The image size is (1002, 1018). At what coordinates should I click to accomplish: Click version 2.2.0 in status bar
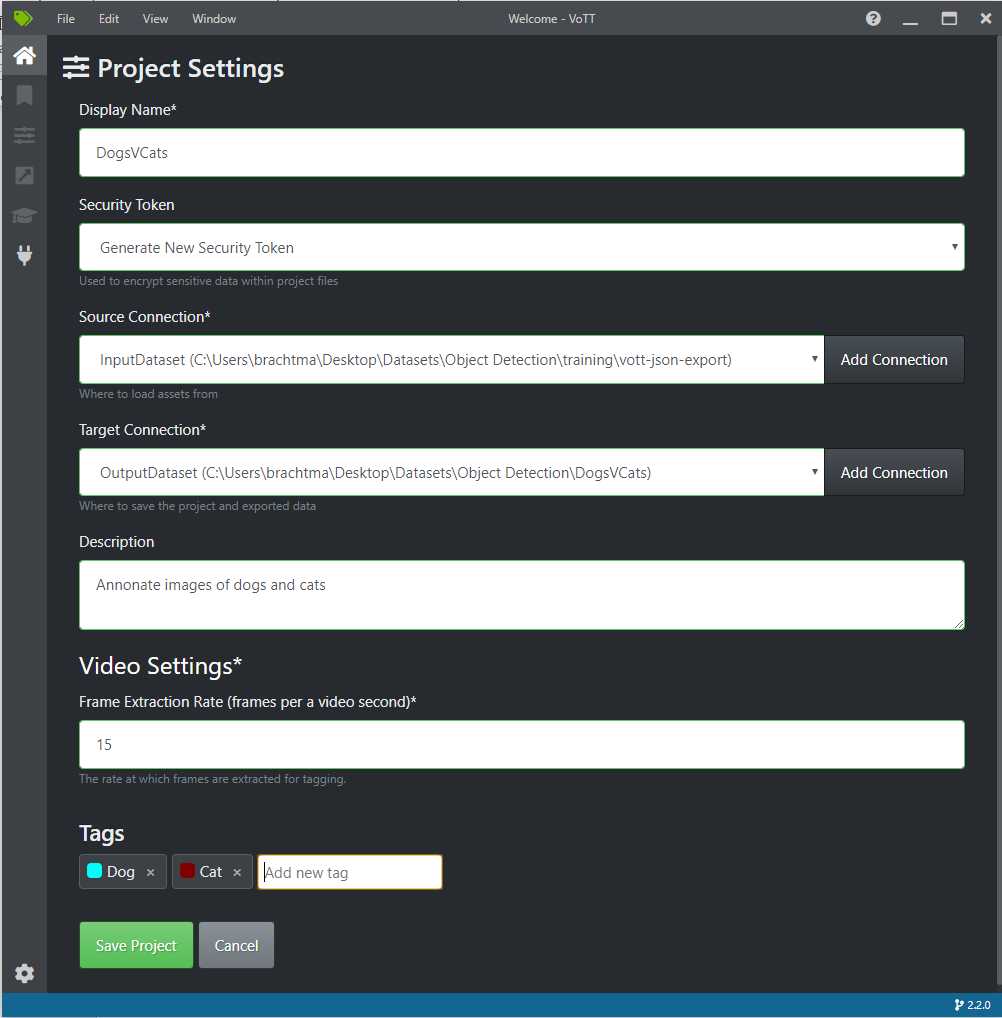point(979,1005)
